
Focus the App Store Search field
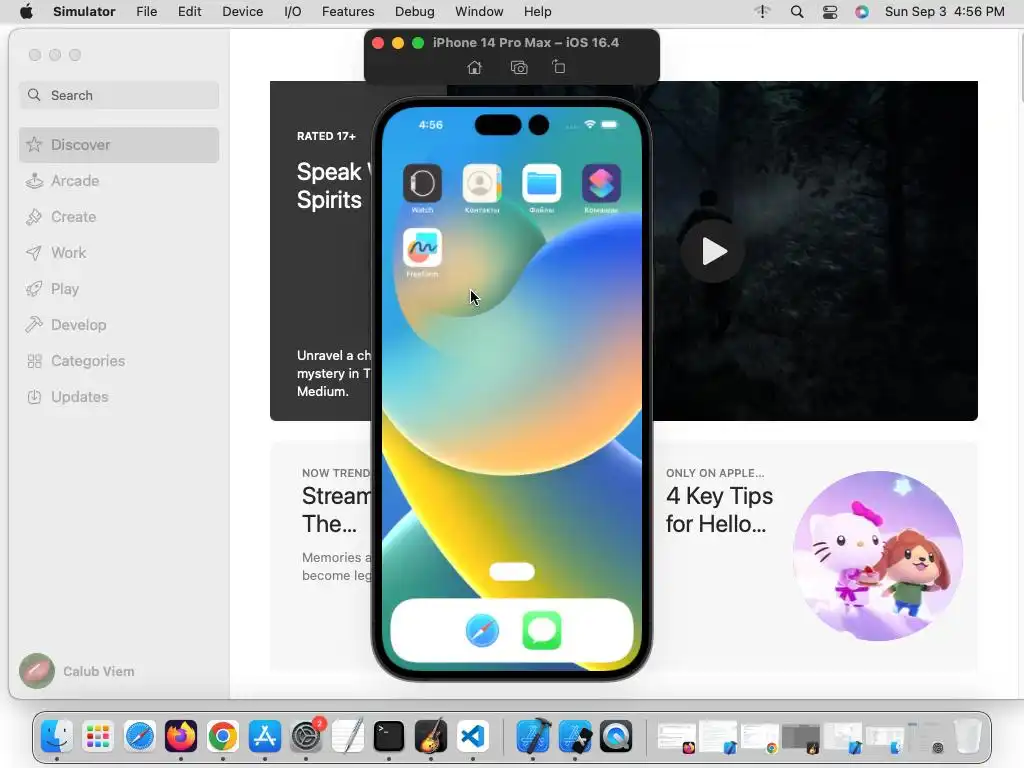click(x=119, y=95)
